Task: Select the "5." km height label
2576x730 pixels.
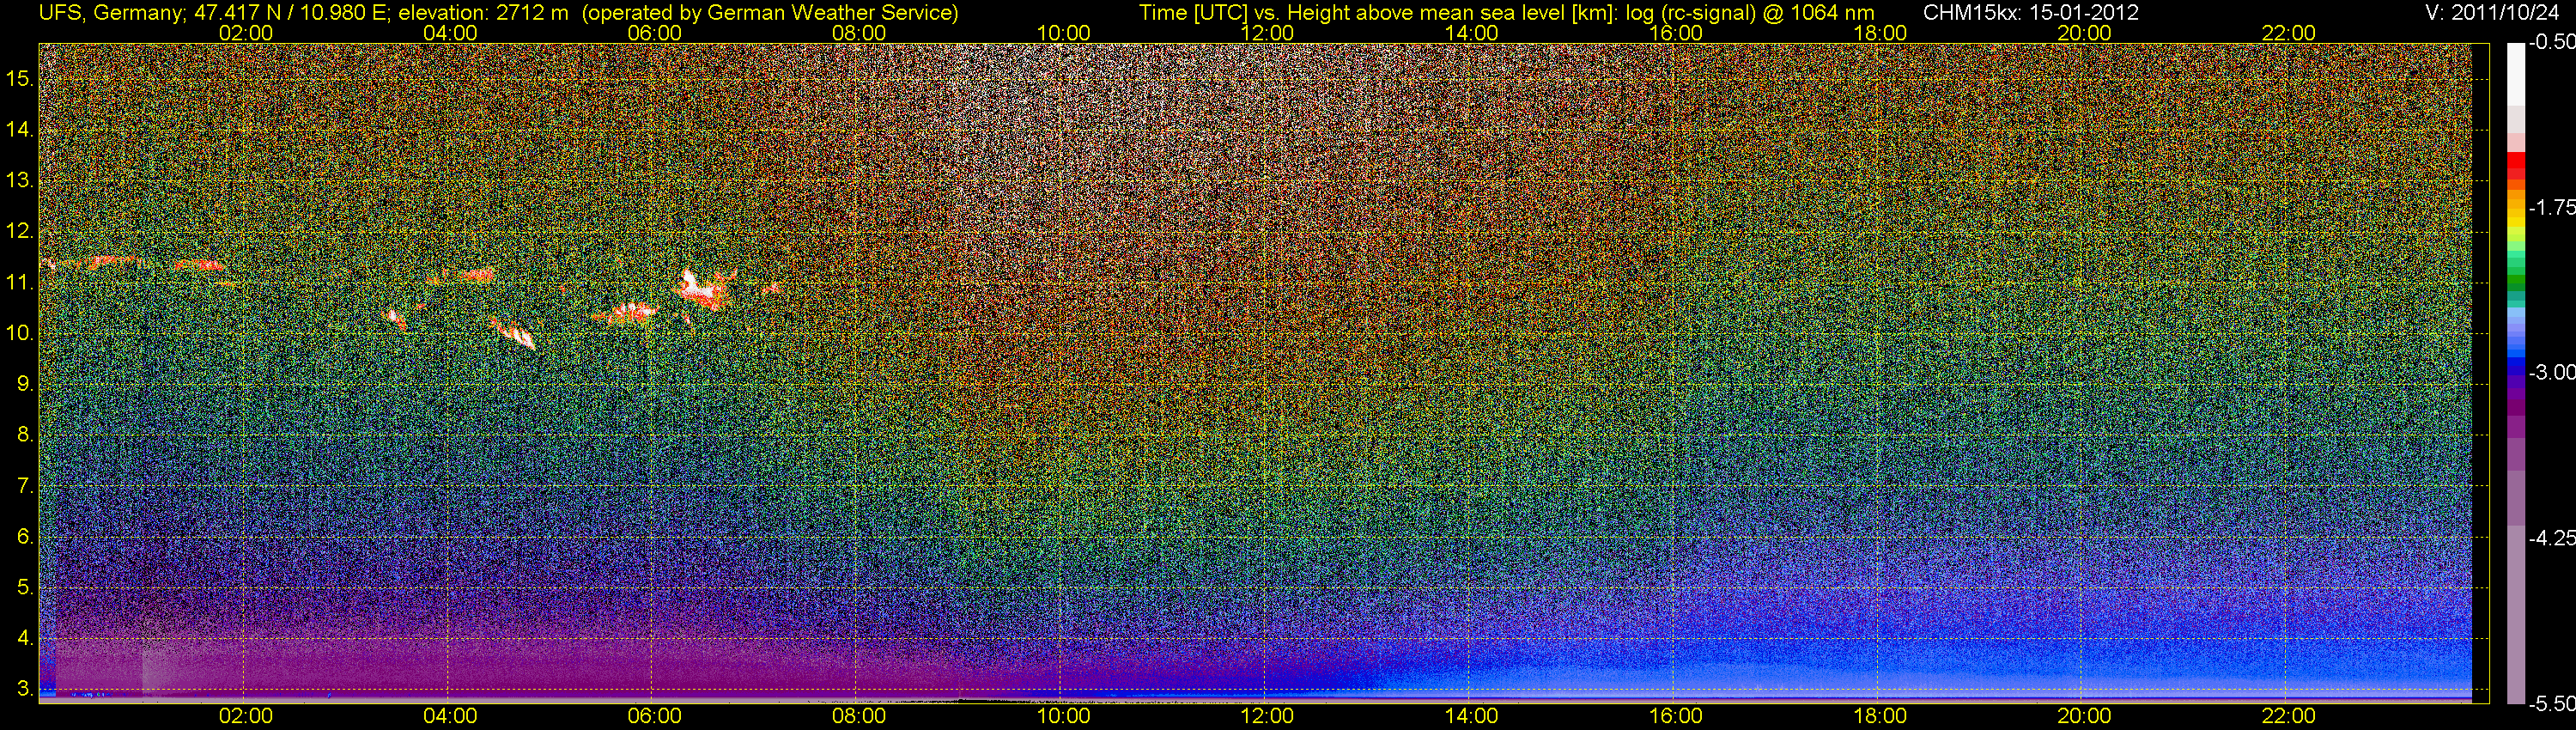Action: coord(26,588)
